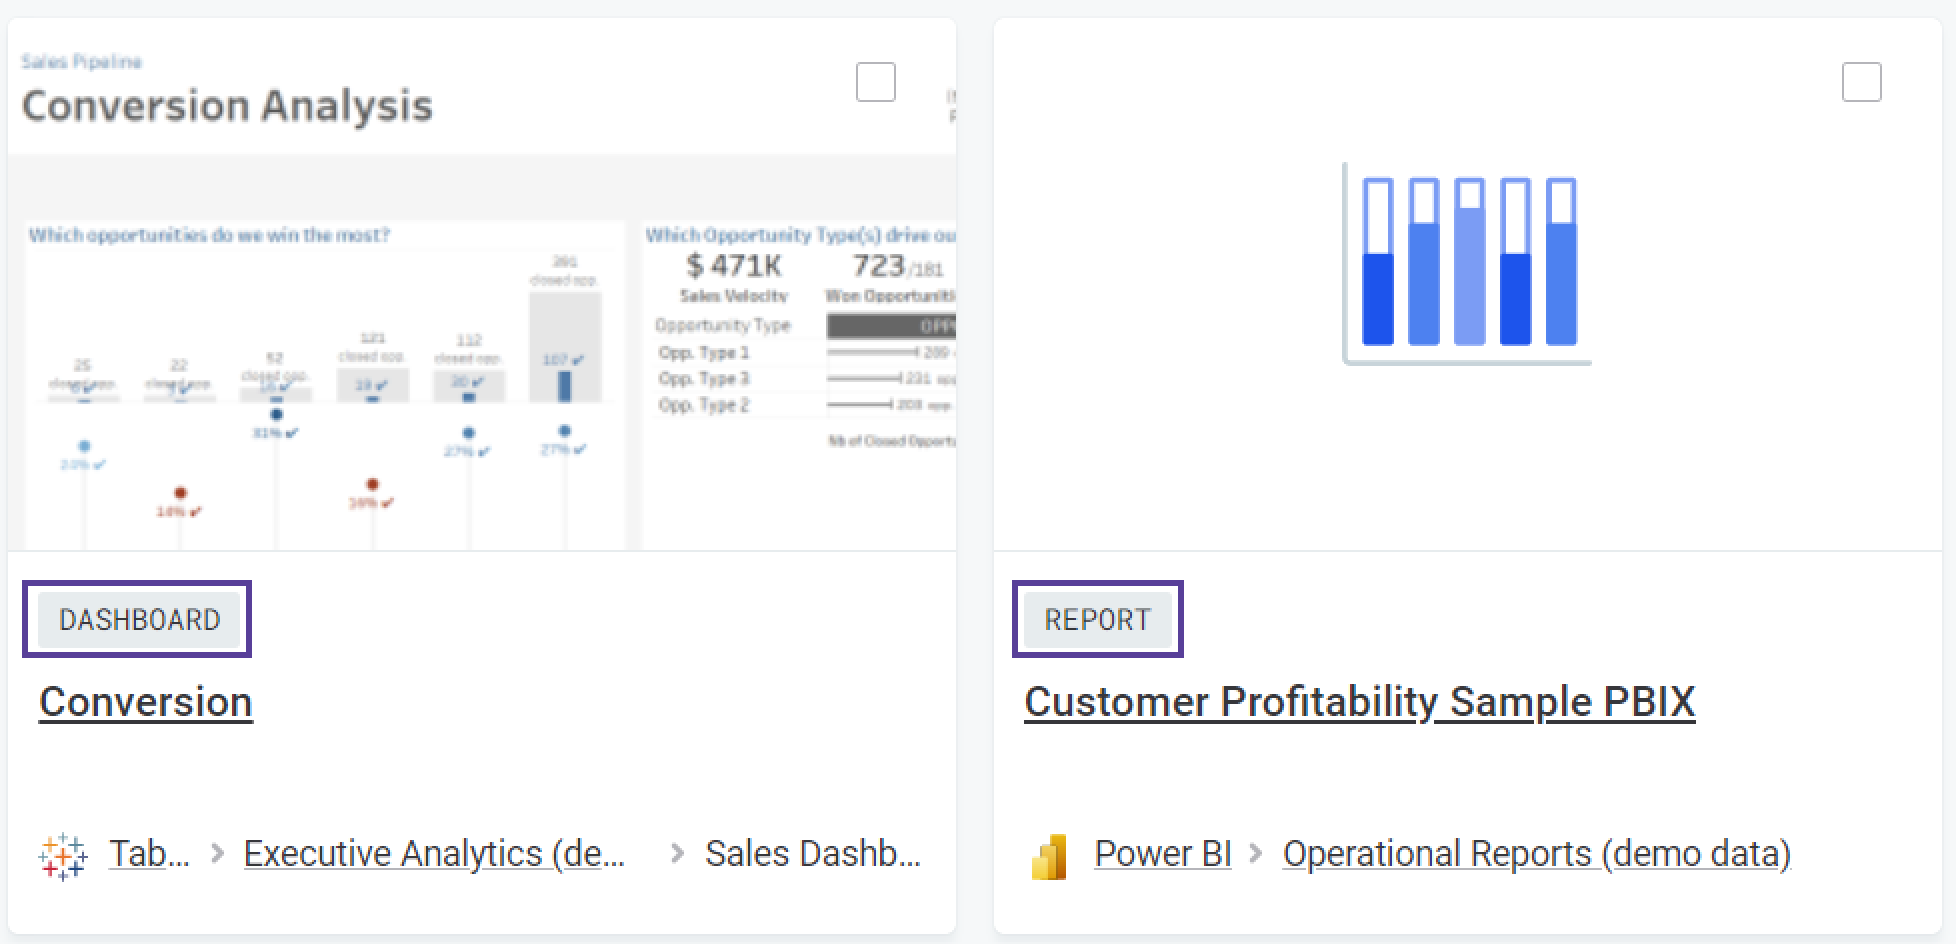The image size is (1956, 944).
Task: Open Customer Profitability Sample PBIX link
Action: coord(1359,702)
